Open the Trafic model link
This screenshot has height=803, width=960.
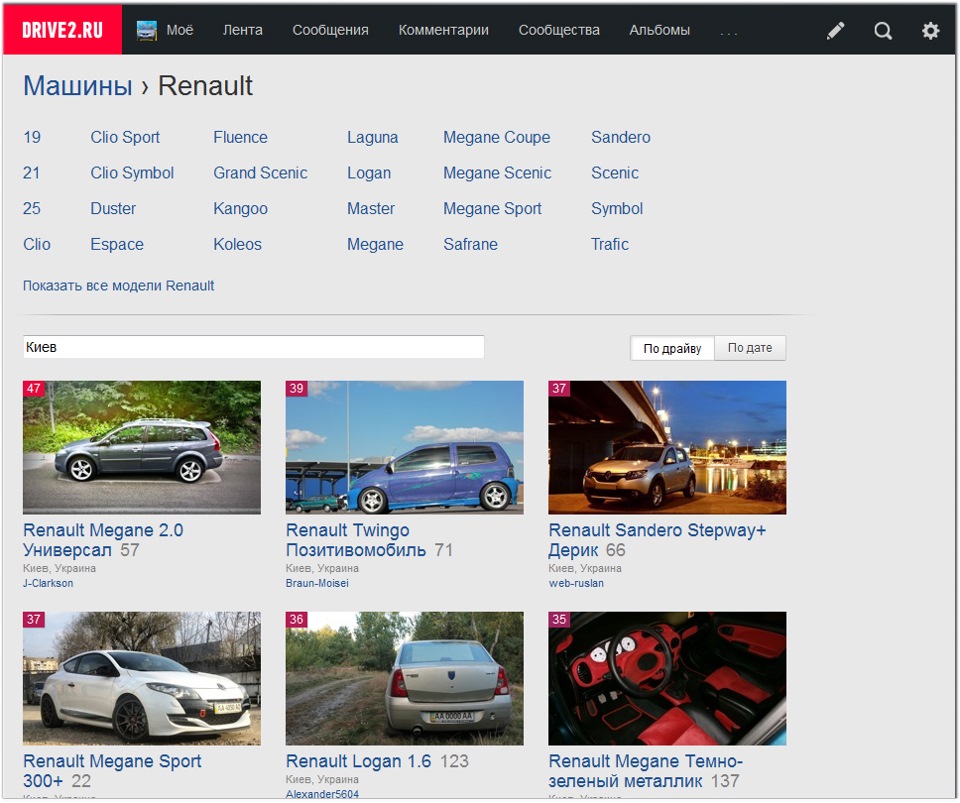click(610, 244)
